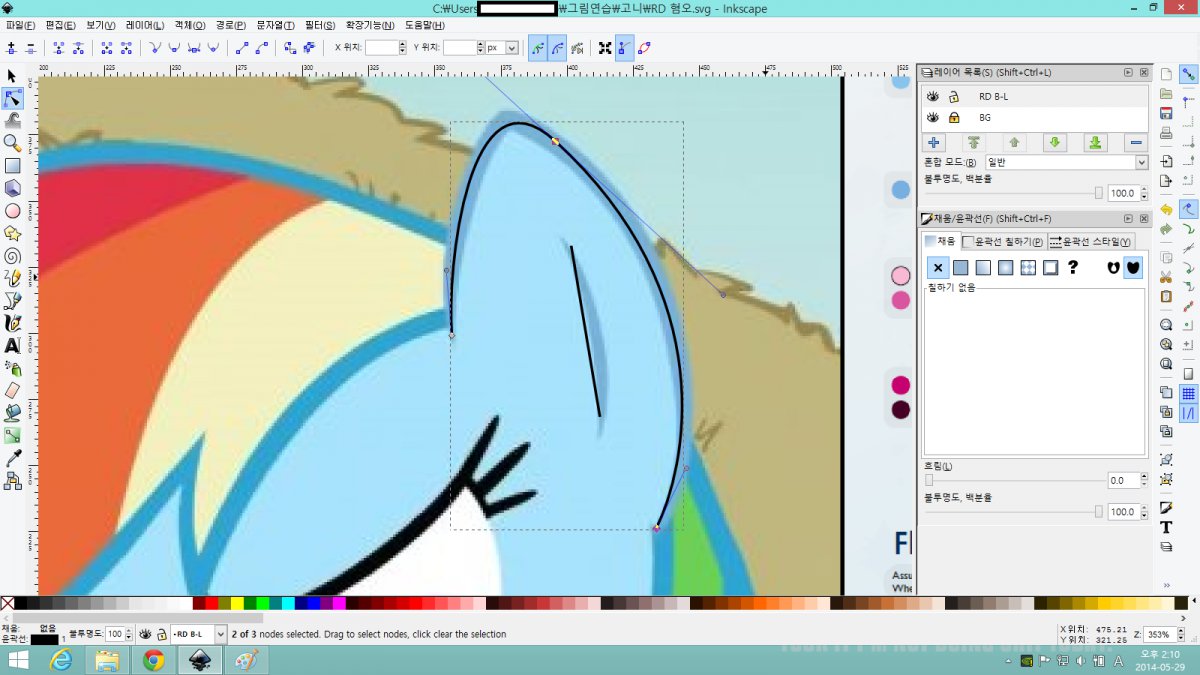Open the blend mode 일반 dropdown
The height and width of the screenshot is (675, 1200).
point(1066,162)
